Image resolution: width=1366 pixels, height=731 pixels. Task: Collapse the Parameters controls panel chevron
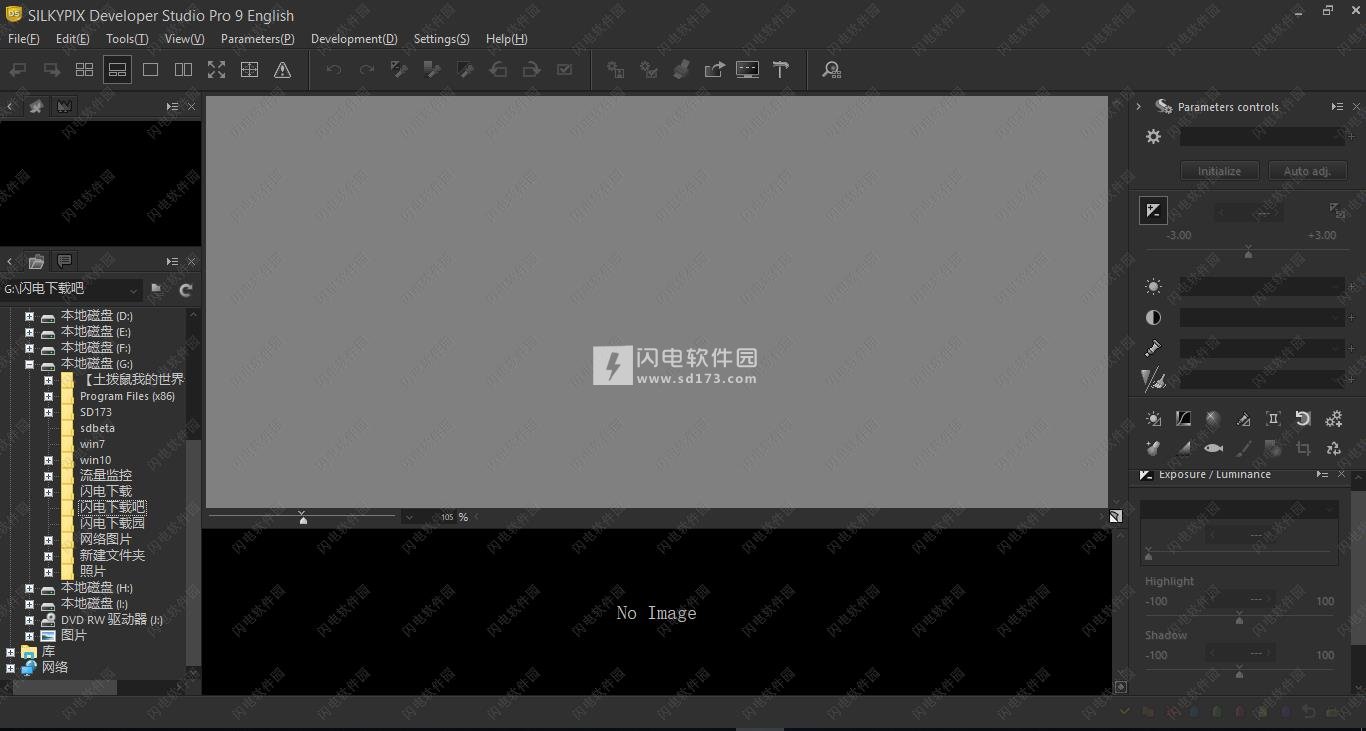(x=1138, y=107)
